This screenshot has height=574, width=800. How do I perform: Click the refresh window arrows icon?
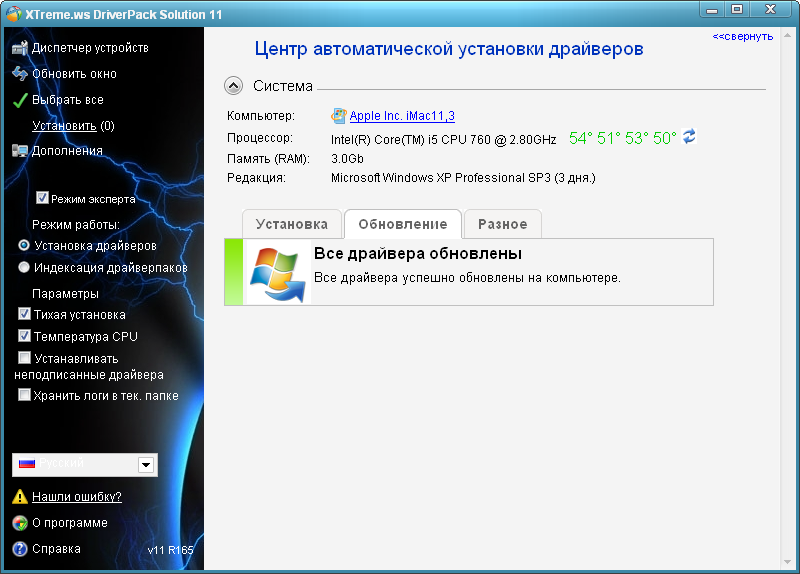(x=20, y=74)
